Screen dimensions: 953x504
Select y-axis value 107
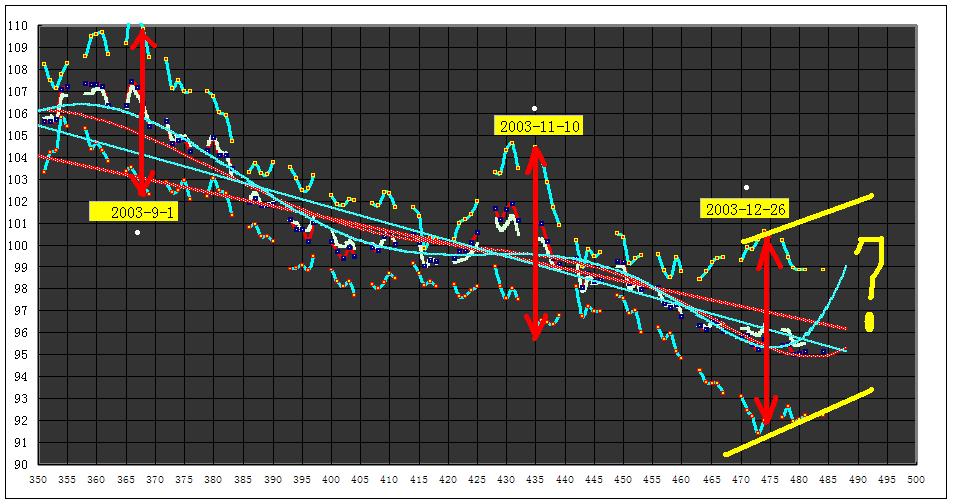18,92
